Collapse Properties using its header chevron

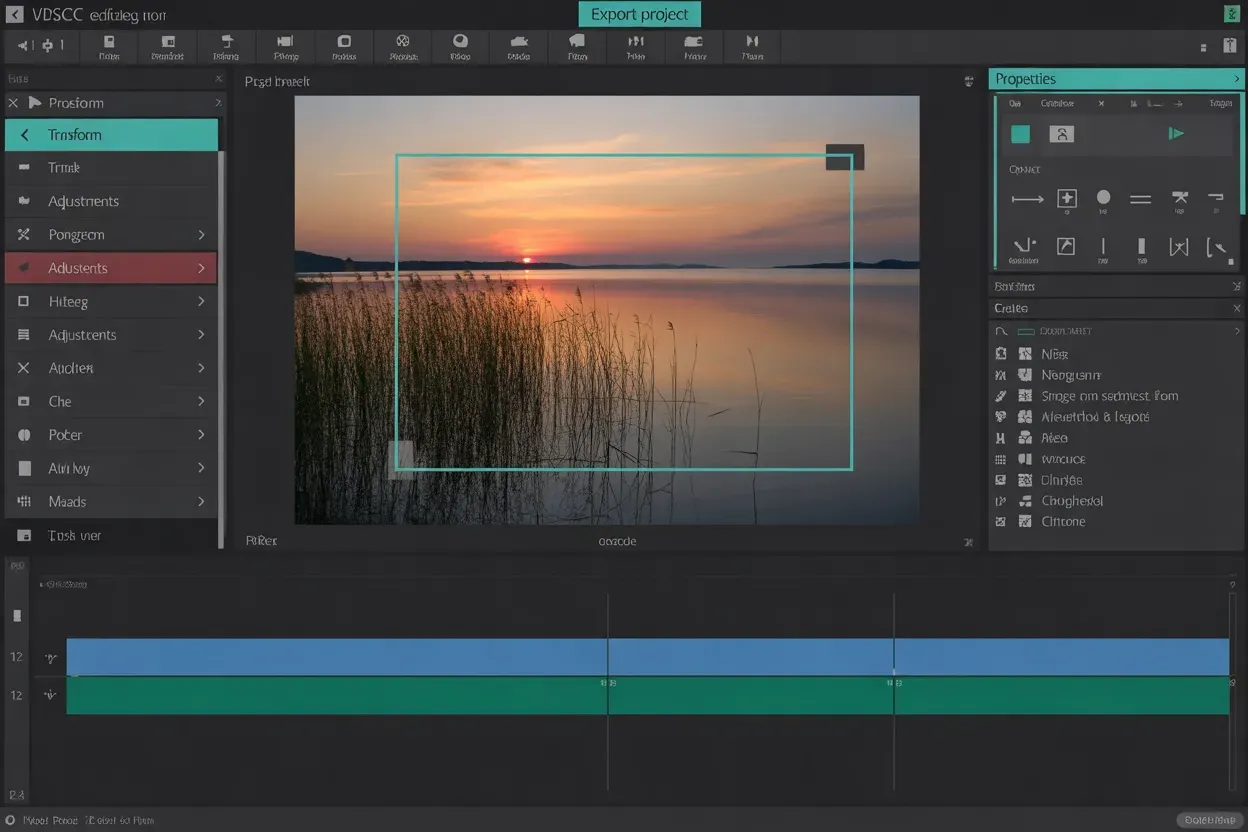pos(1237,79)
